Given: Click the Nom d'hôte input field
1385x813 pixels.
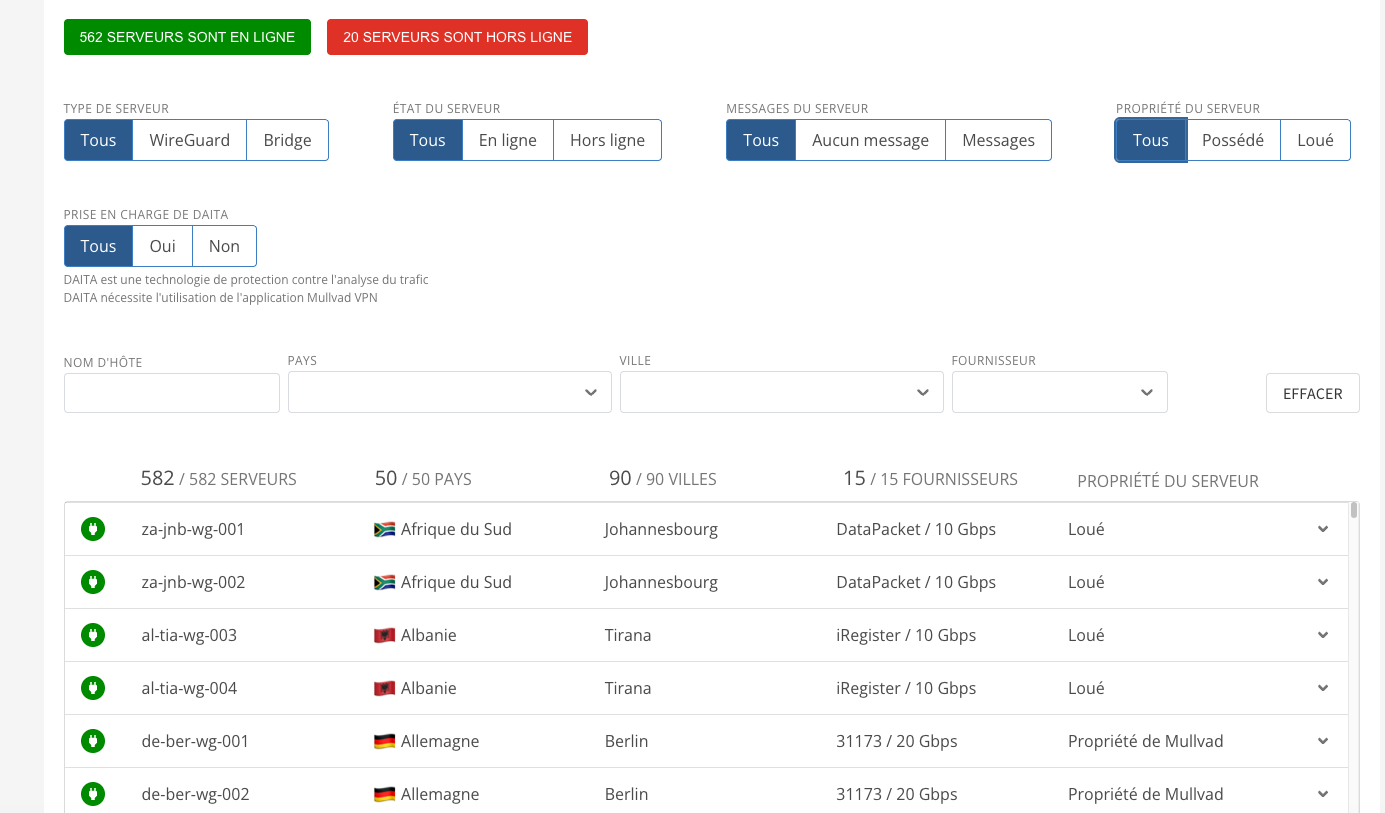Looking at the screenshot, I should 172,393.
